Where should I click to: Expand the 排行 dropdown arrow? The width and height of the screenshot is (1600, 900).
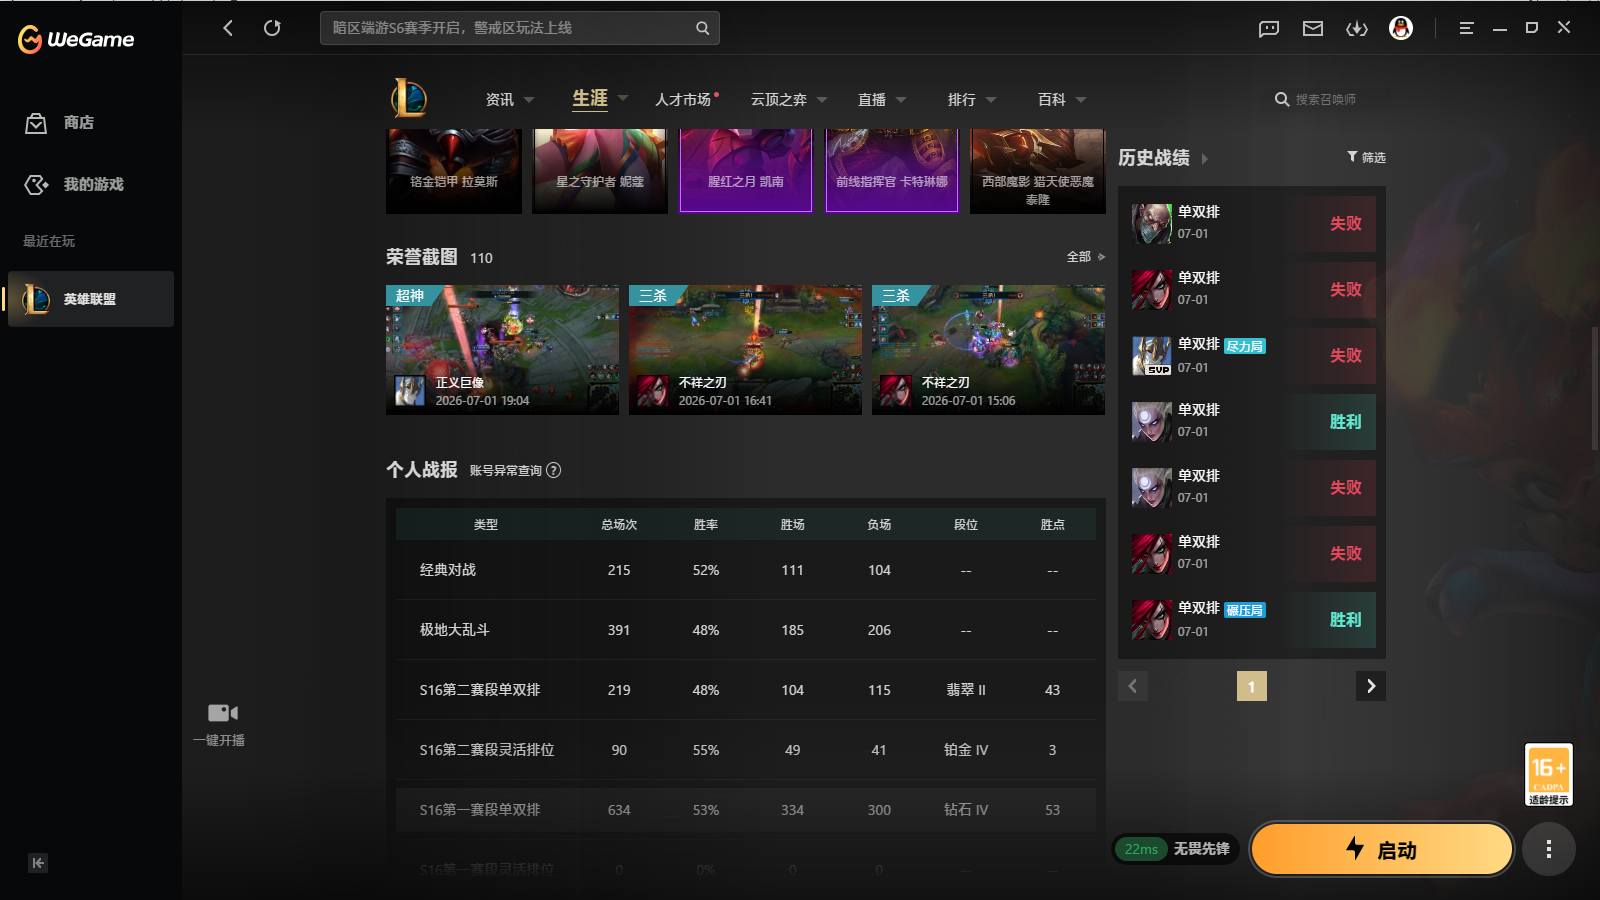(x=991, y=100)
